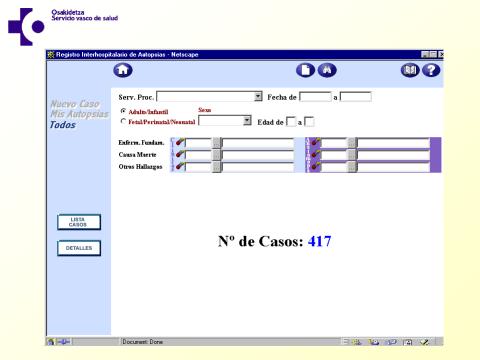The width and height of the screenshot is (480, 360).
Task: Click the Enferm. Fundam. code picker icon
Action: [x=180, y=142]
